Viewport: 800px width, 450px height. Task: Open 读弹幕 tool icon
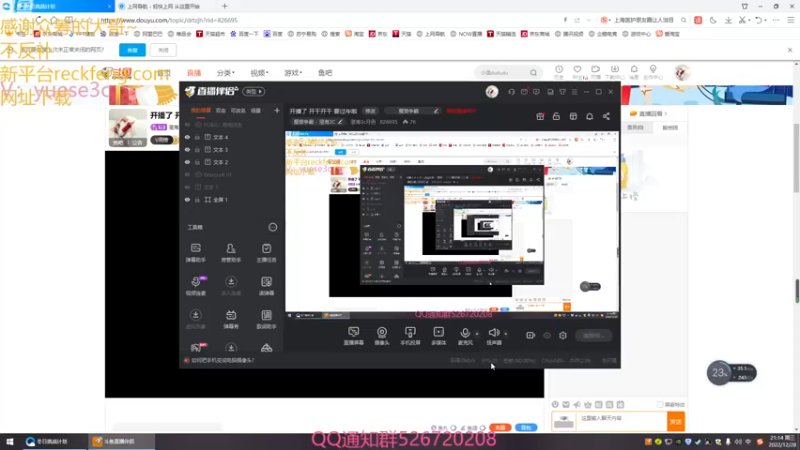click(266, 286)
